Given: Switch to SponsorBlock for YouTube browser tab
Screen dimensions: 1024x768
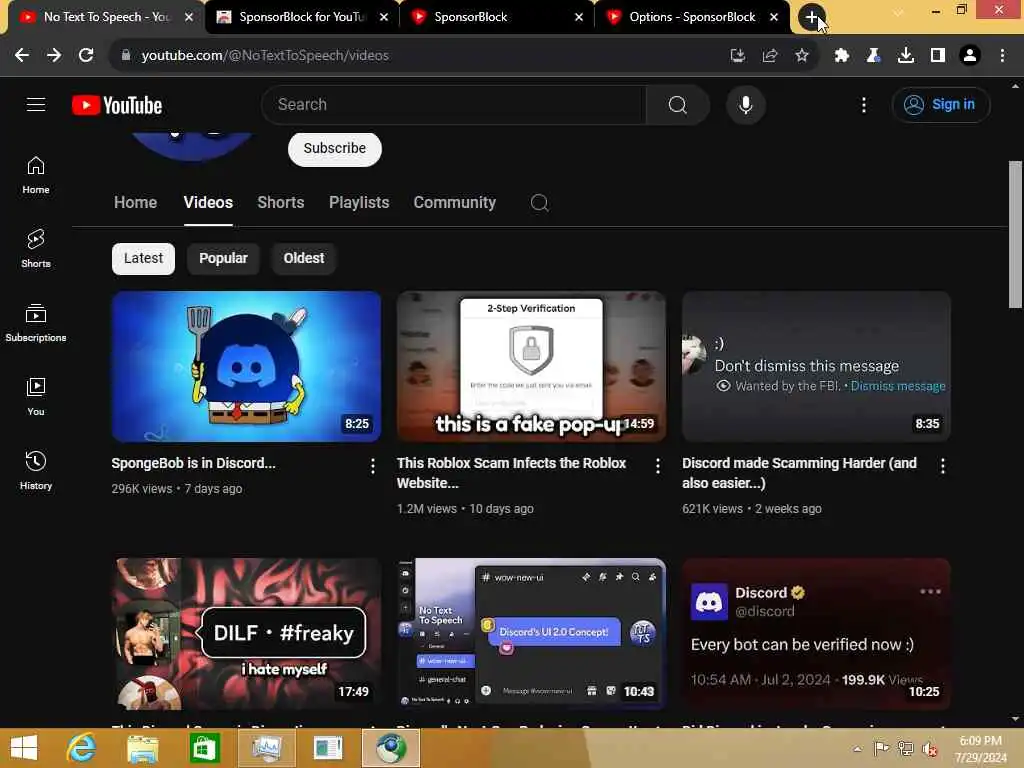Looking at the screenshot, I should pyautogui.click(x=302, y=17).
